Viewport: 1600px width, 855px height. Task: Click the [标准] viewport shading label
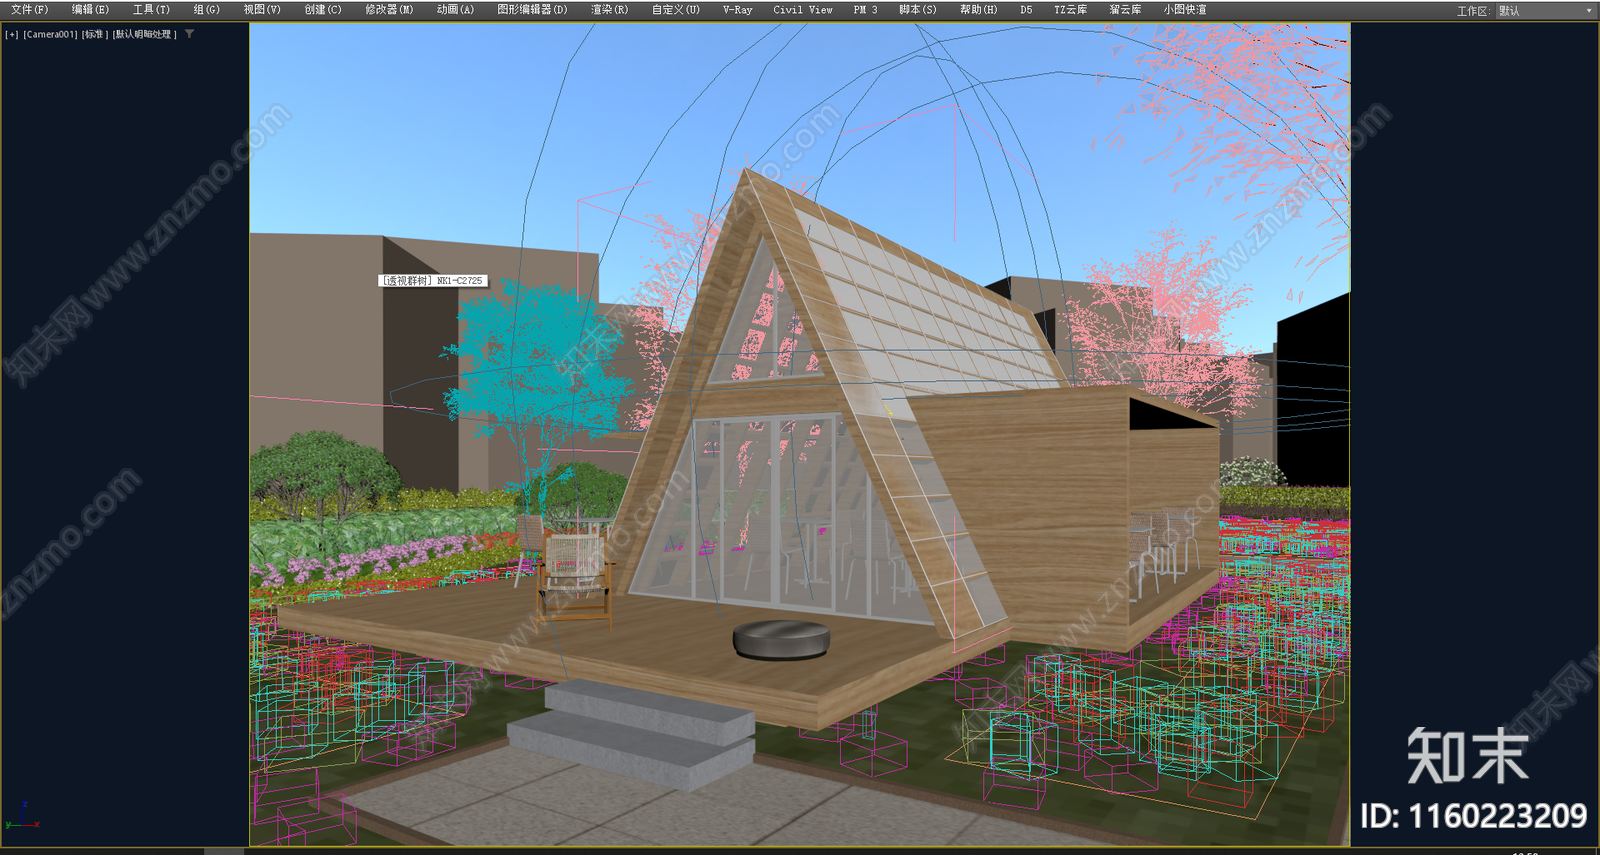click(x=95, y=34)
